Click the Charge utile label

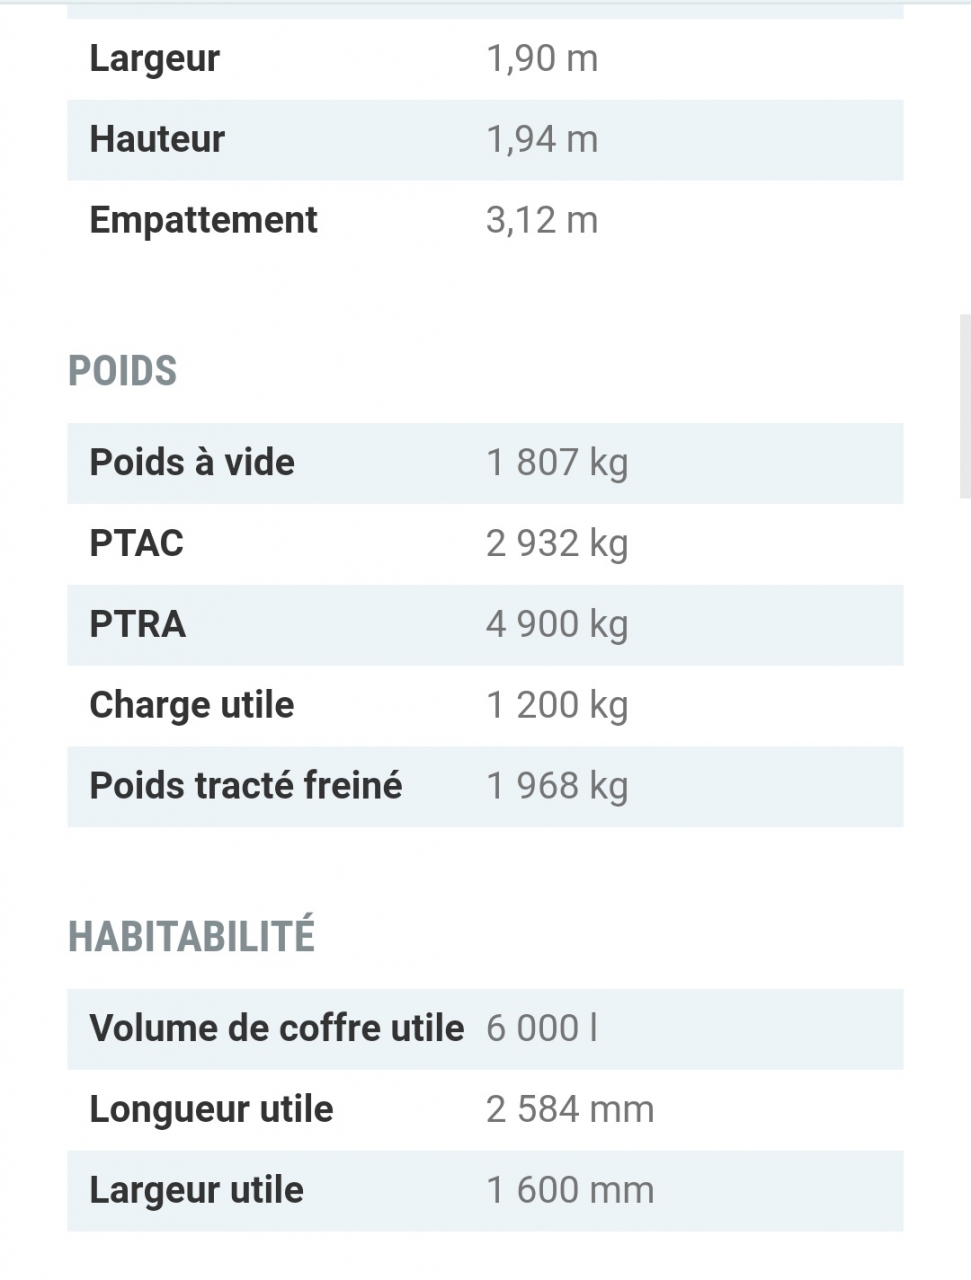[x=192, y=706]
